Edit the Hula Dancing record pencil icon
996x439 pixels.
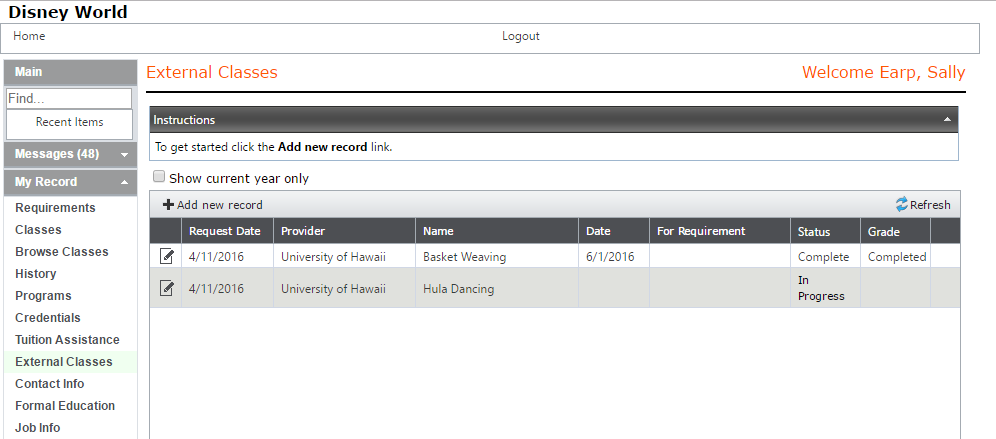coord(166,288)
